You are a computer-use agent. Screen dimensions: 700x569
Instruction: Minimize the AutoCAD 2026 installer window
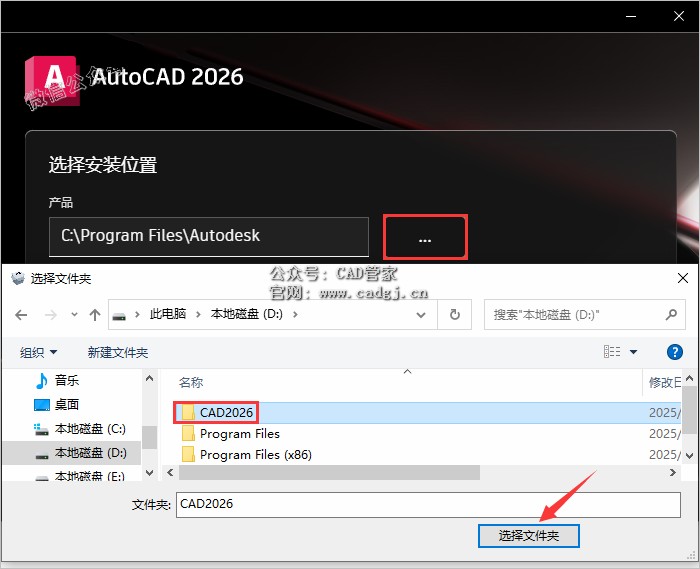(631, 17)
